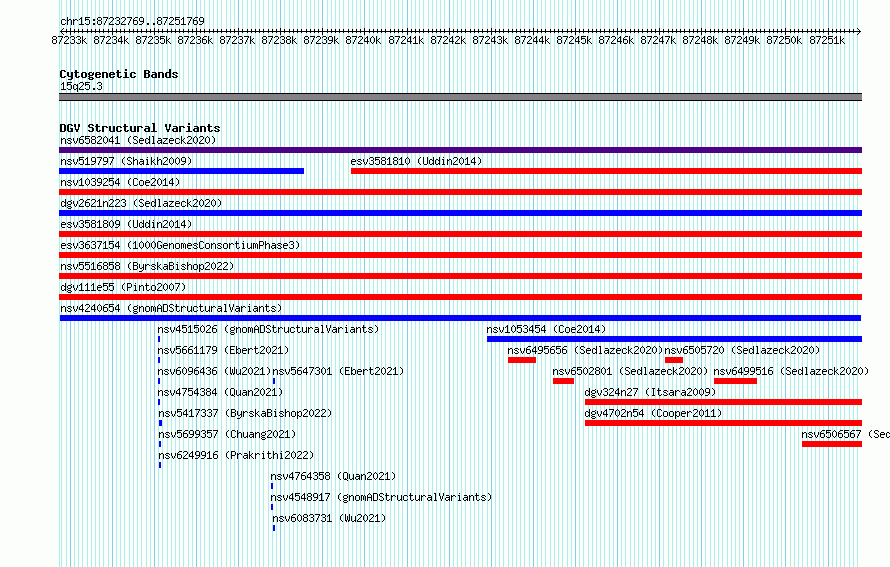Open the dgv111e55 (Pinto2007) variant

pos(123,287)
